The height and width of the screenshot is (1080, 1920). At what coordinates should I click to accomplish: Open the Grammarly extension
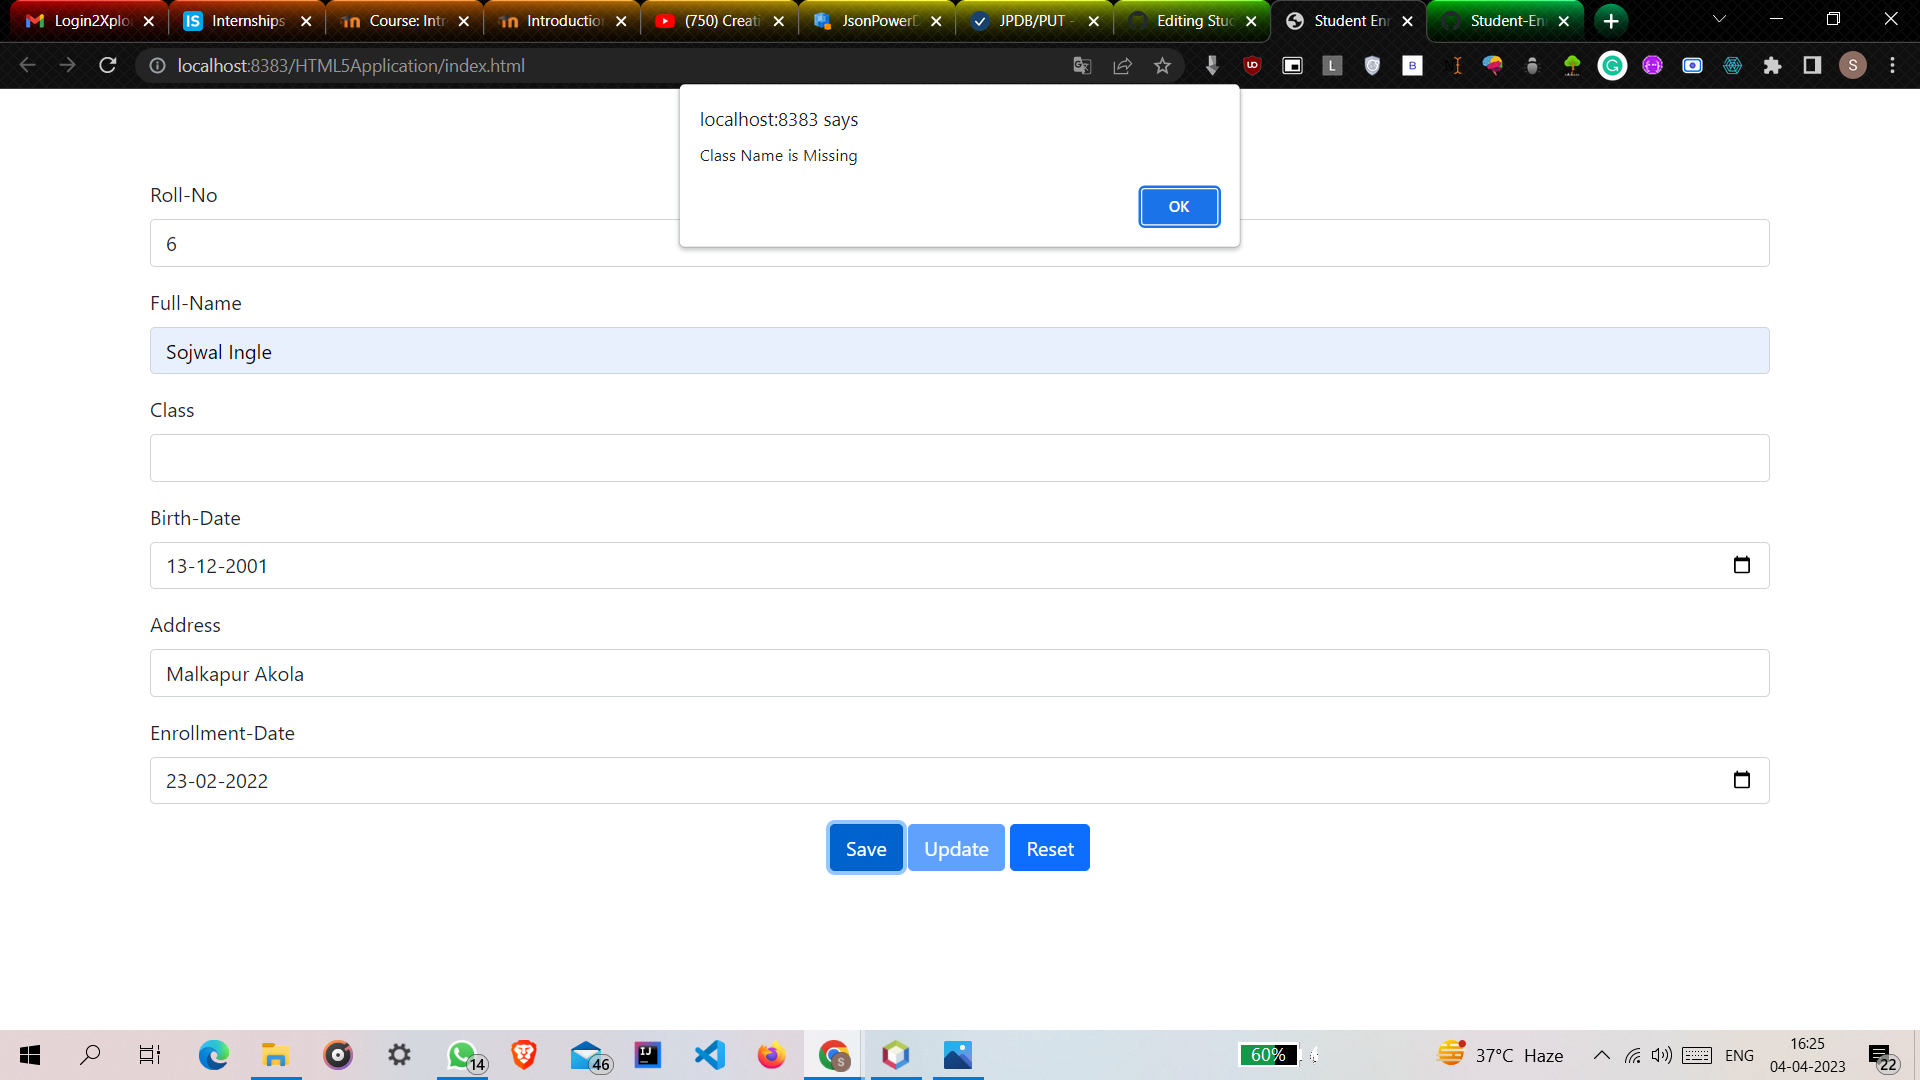(1611, 65)
